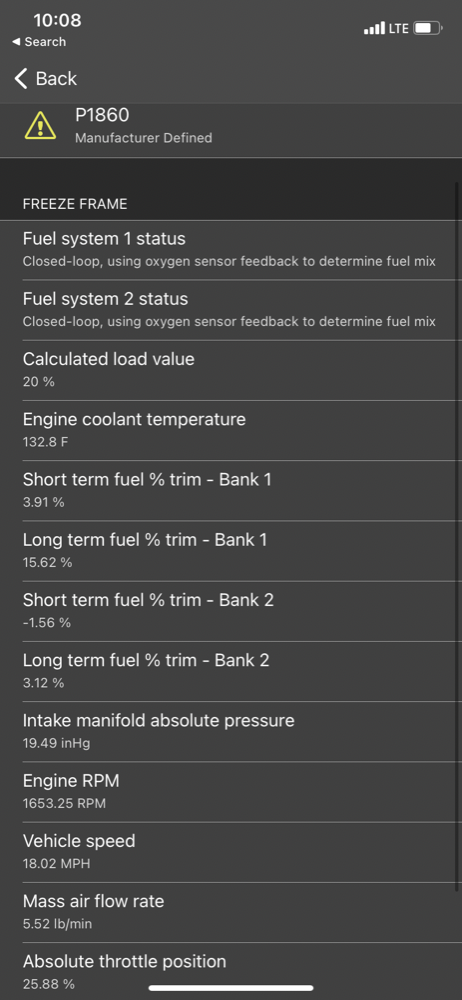Image resolution: width=462 pixels, height=1000 pixels.
Task: Open Short term fuel trim Bank 1
Action: (x=231, y=490)
